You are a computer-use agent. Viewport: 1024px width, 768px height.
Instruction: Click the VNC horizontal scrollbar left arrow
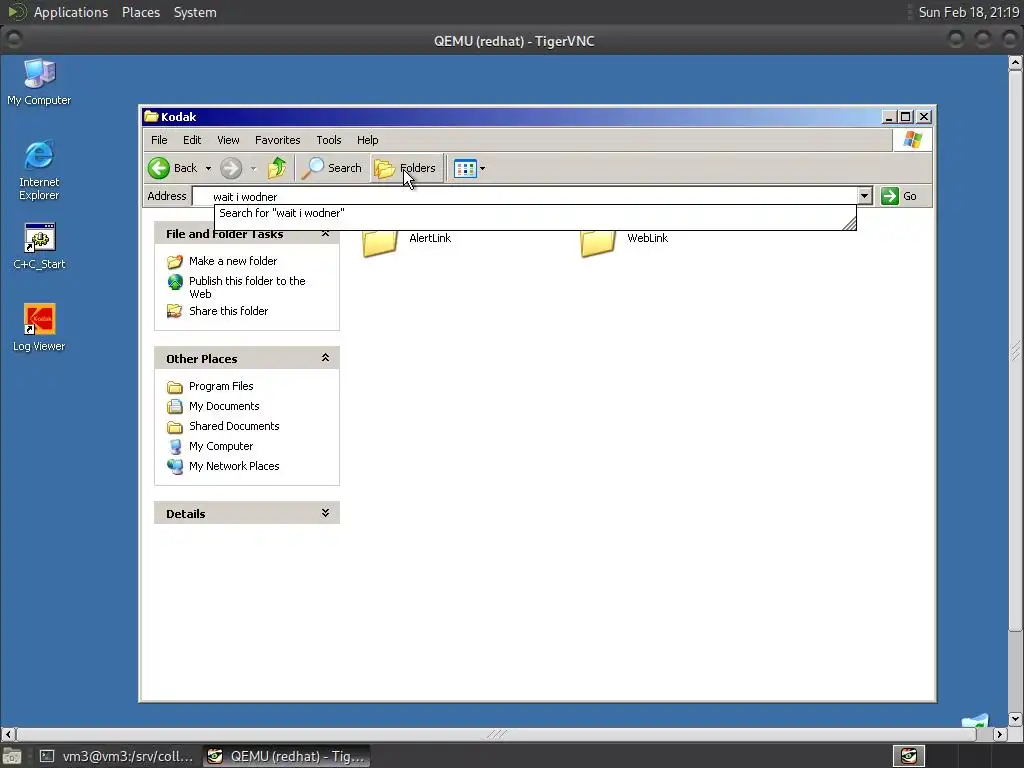[x=8, y=735]
